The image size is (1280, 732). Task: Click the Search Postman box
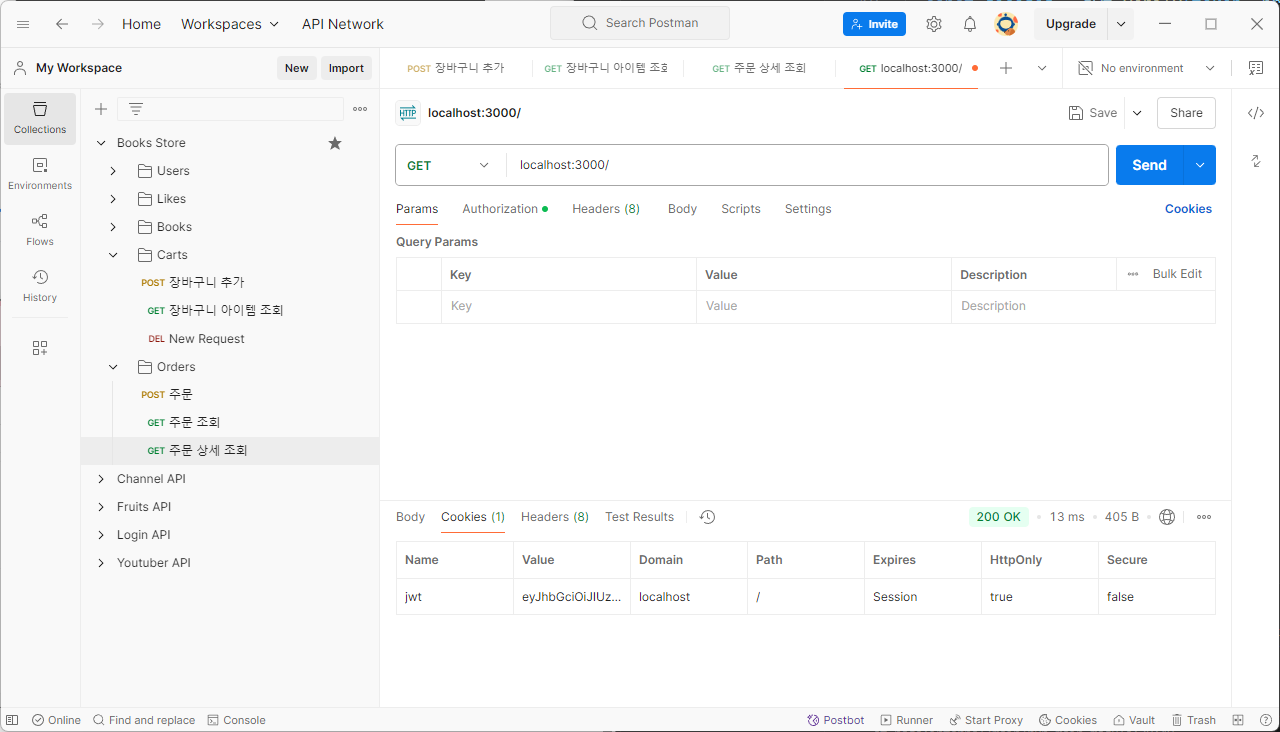[640, 23]
